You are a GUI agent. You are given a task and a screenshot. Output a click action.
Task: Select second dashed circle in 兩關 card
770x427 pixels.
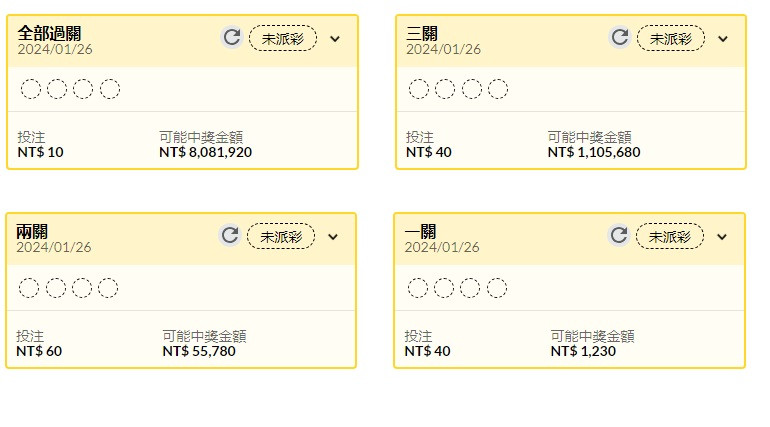(x=56, y=288)
